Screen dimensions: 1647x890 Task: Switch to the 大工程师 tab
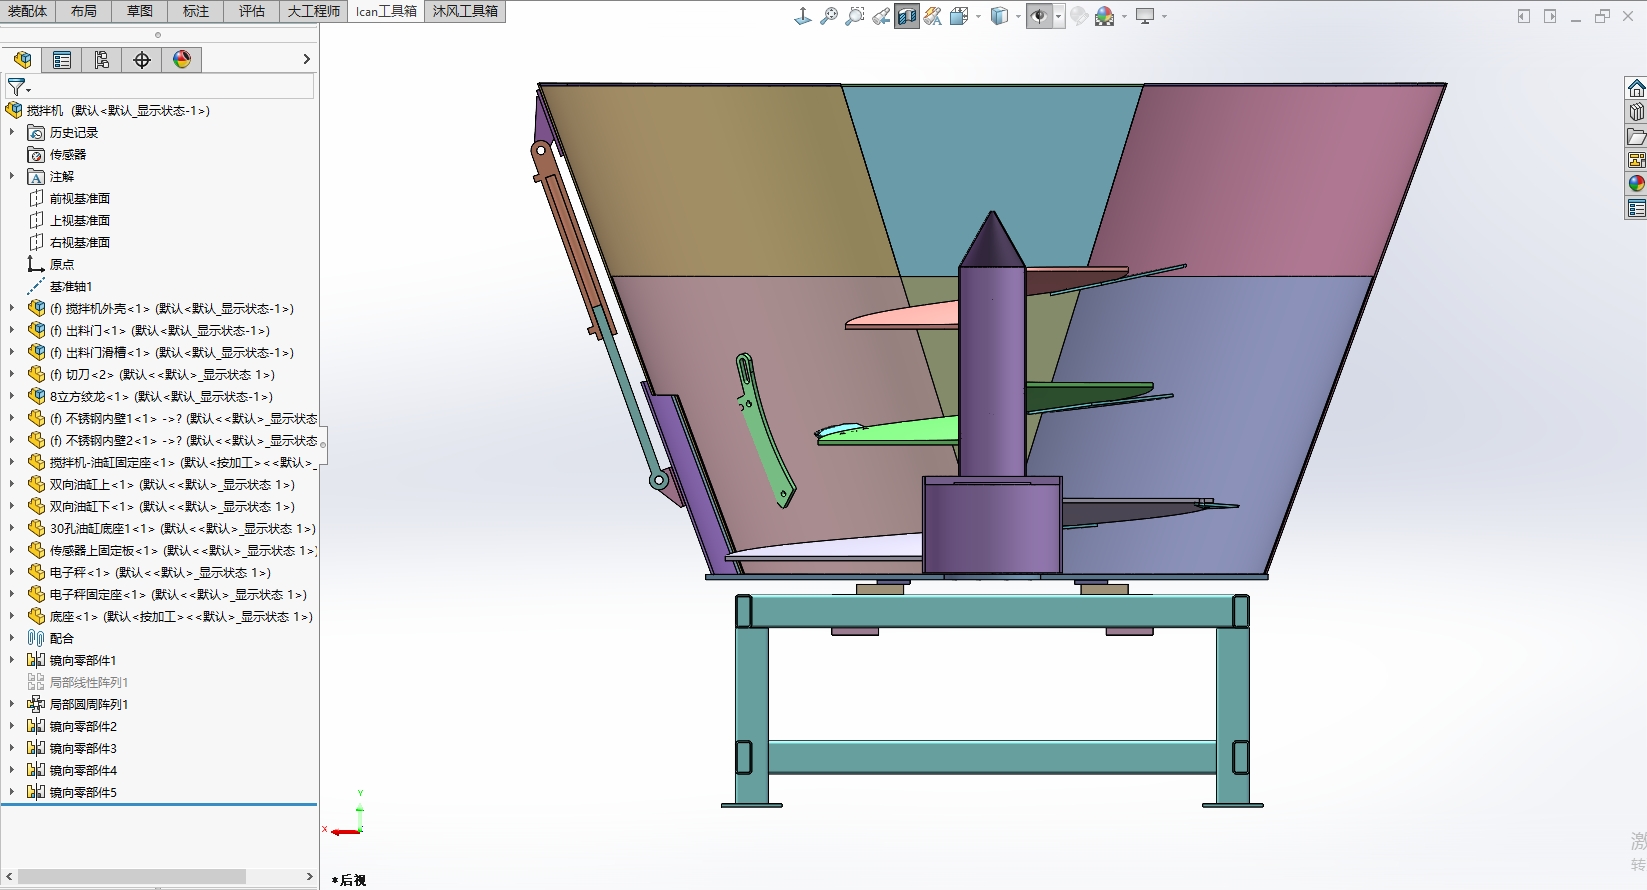(x=314, y=11)
